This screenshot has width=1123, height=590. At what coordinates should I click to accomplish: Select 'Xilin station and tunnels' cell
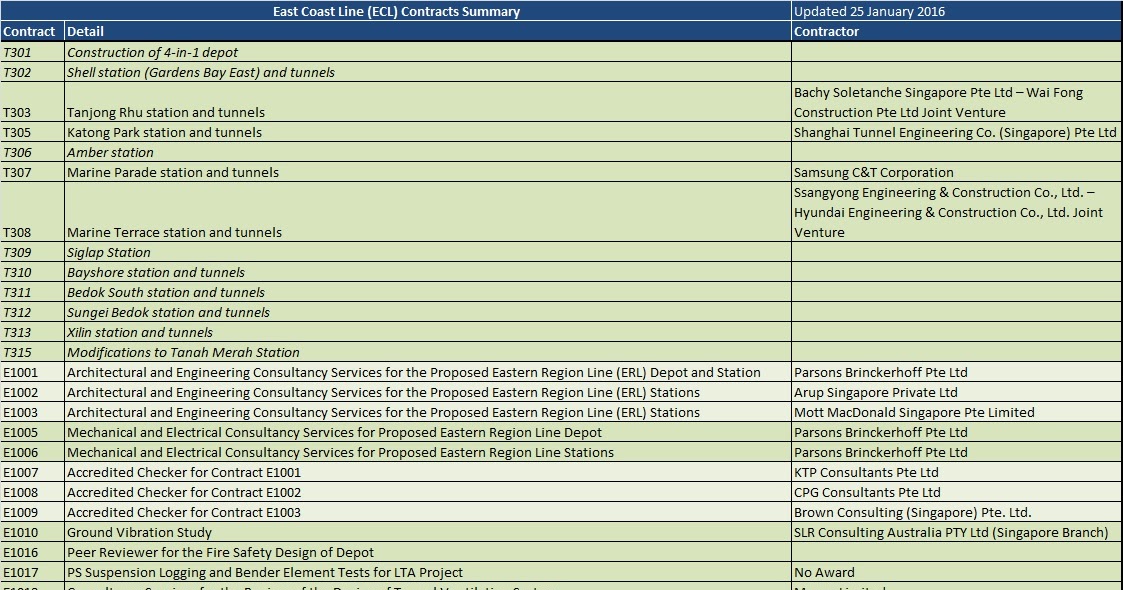(x=428, y=333)
